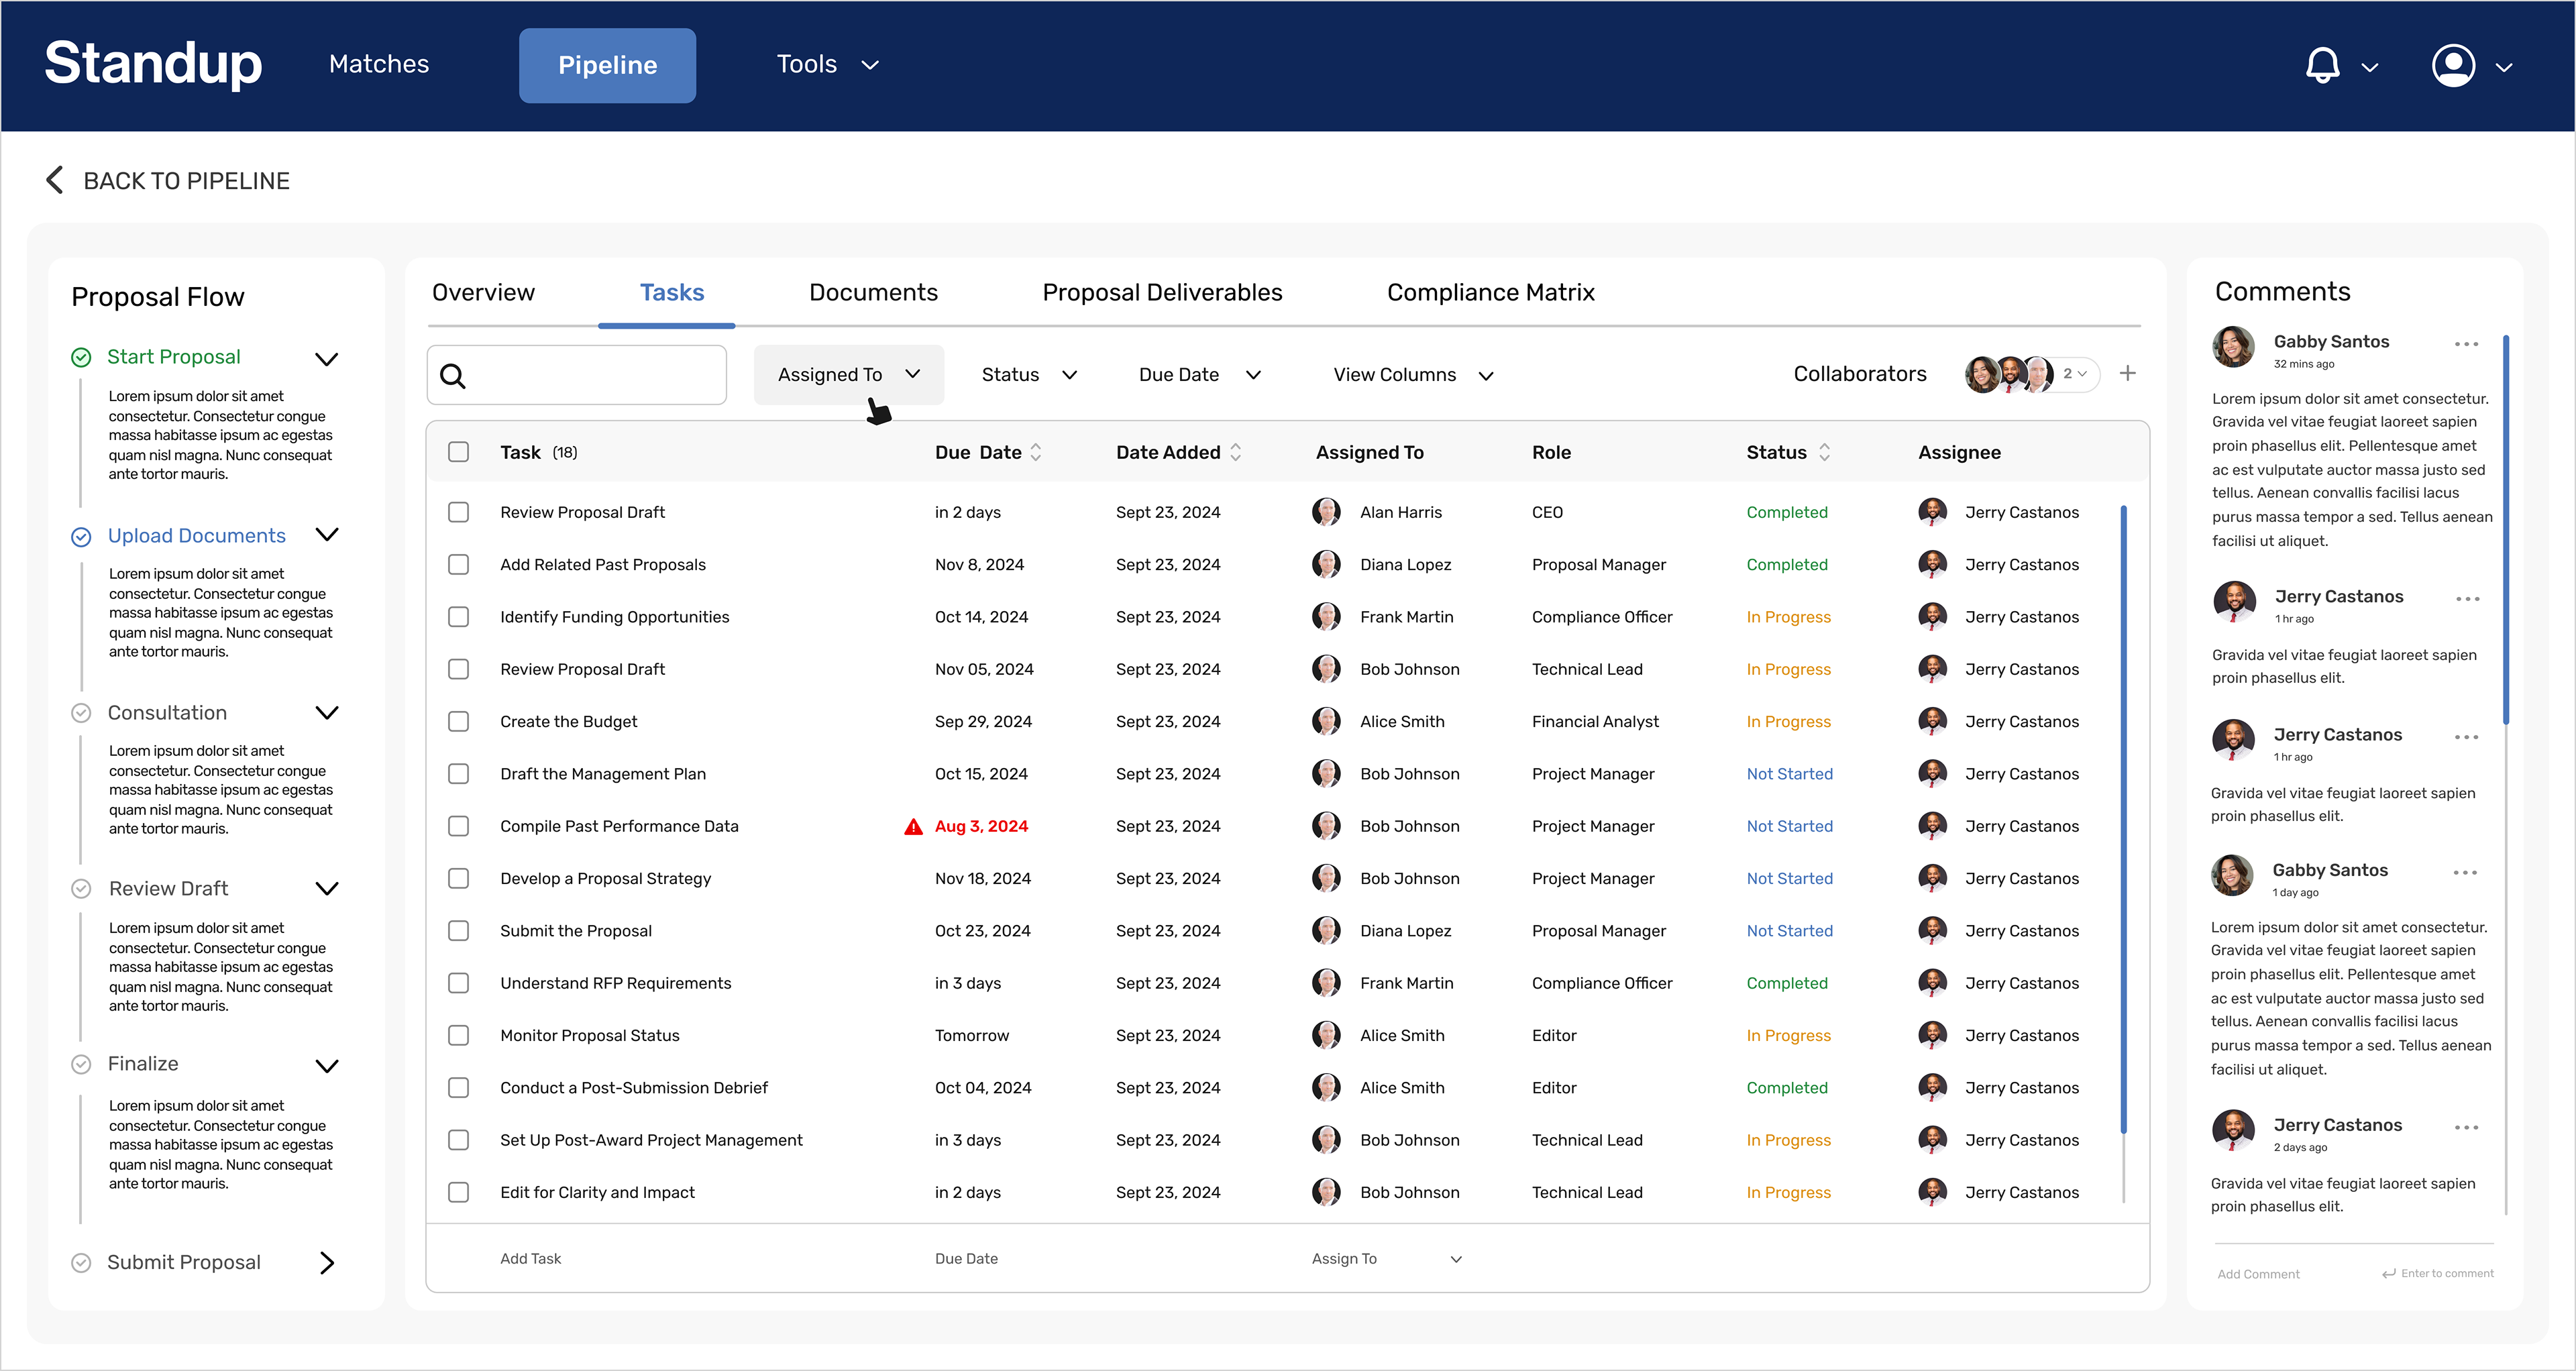Viewport: 2576px width, 1371px height.
Task: Click the Matches navigation link
Action: point(379,64)
